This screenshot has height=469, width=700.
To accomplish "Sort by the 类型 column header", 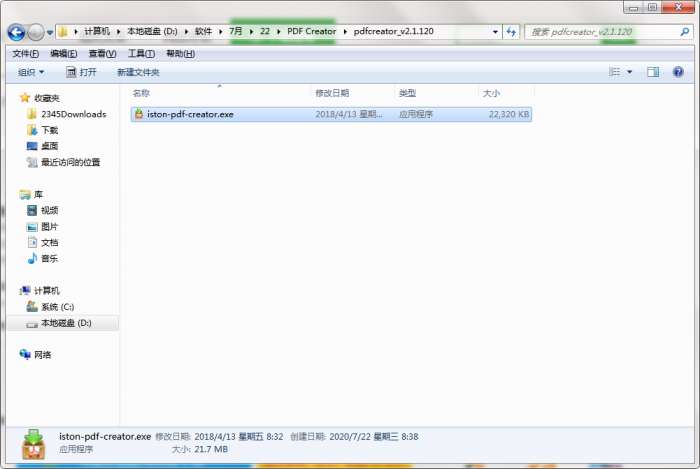I will tap(407, 93).
